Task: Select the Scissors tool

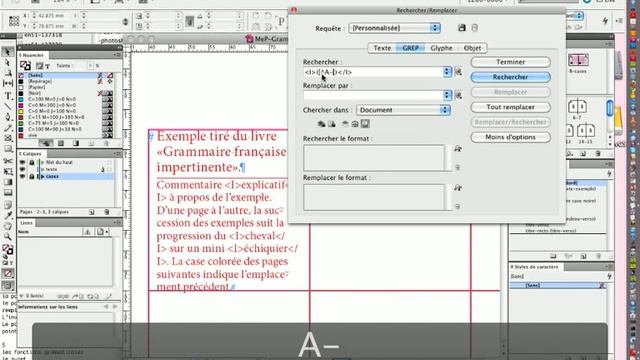Action: tap(7, 161)
